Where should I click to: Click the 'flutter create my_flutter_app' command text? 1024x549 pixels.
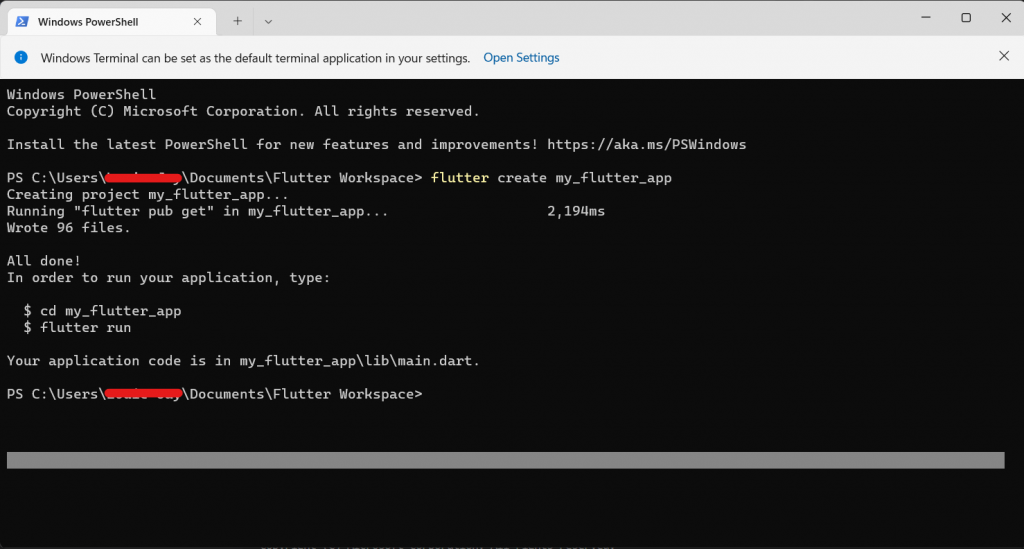pyautogui.click(x=551, y=178)
